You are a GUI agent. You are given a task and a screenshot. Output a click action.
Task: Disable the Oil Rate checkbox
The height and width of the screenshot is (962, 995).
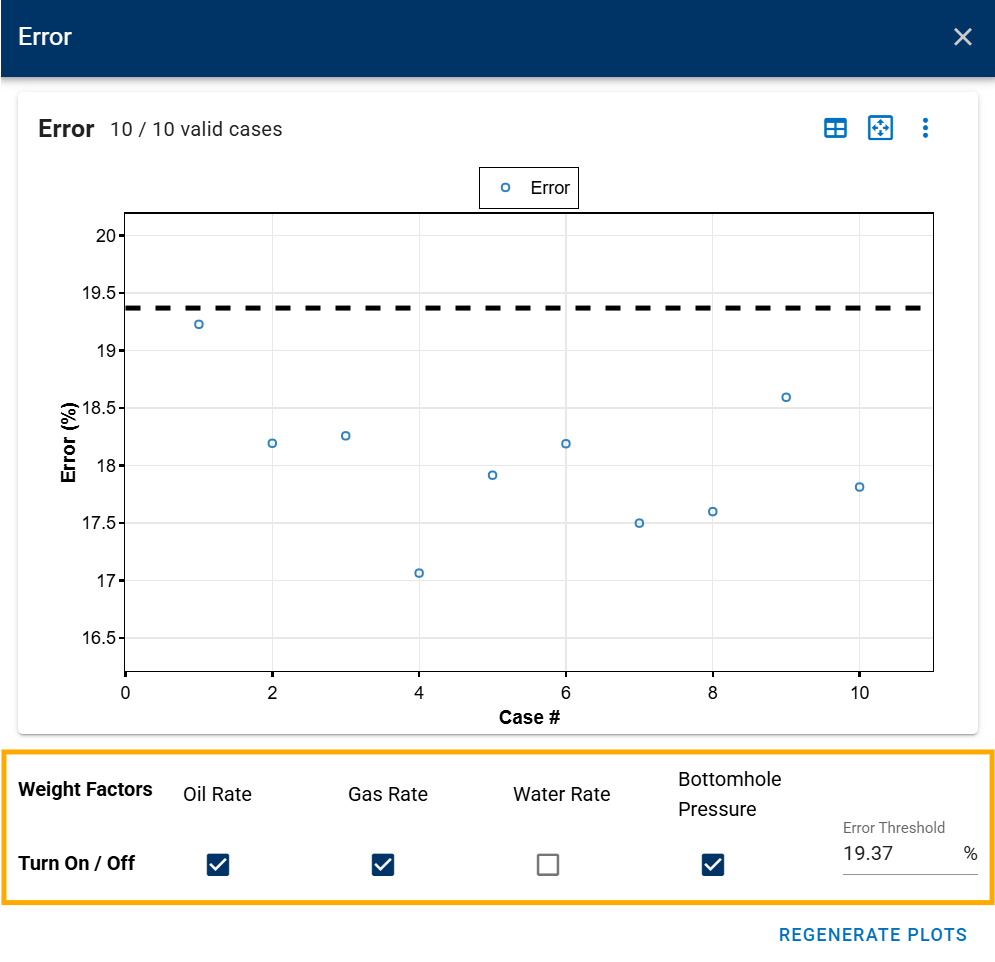218,864
